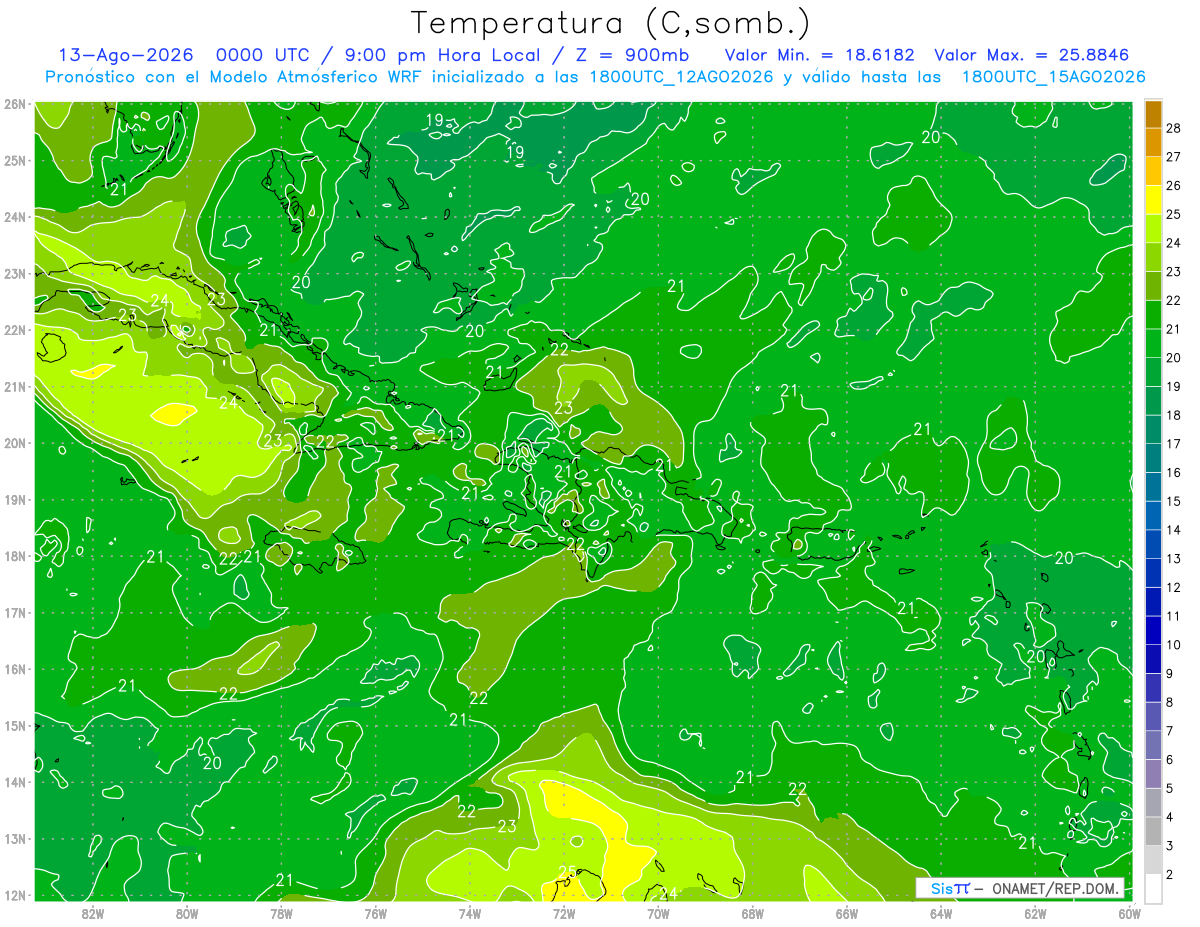Click the legend value 28
Screen dimensions: 1200x927
pyautogui.click(x=1173, y=128)
